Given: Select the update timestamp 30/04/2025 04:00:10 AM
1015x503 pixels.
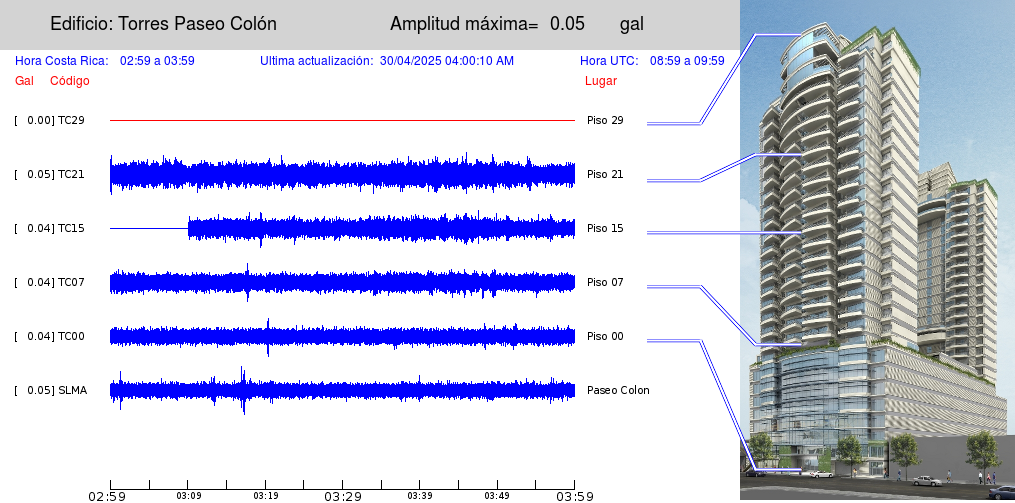Looking at the screenshot, I should click(447, 61).
